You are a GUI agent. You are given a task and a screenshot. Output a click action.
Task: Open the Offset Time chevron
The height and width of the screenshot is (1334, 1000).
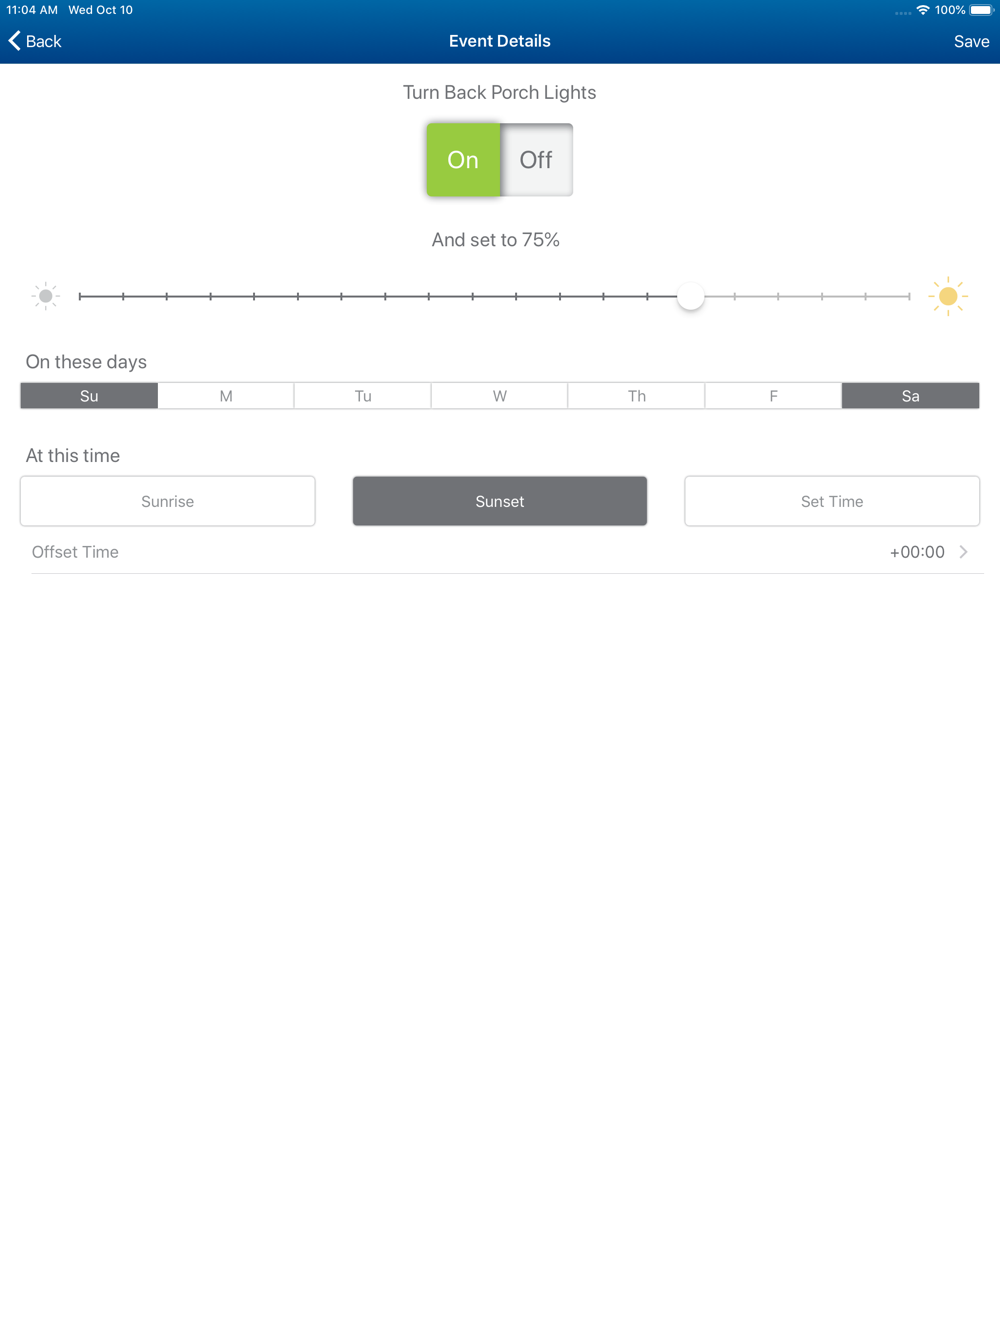pos(964,552)
